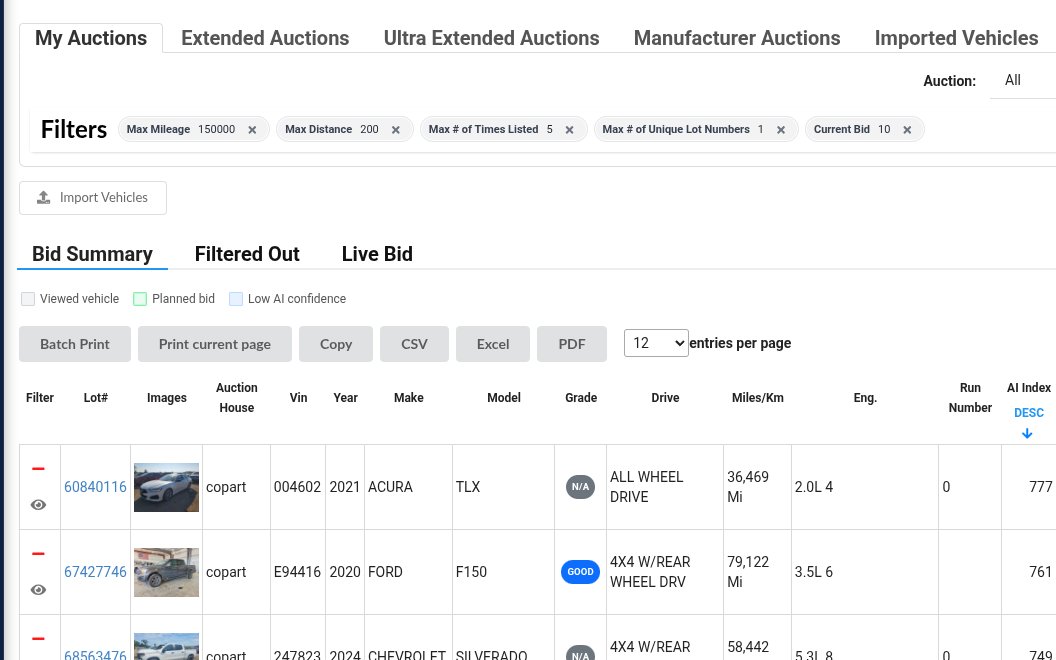
Task: Click the red minus icon for the Chevrolet Silverado row
Action: pyautogui.click(x=38, y=638)
